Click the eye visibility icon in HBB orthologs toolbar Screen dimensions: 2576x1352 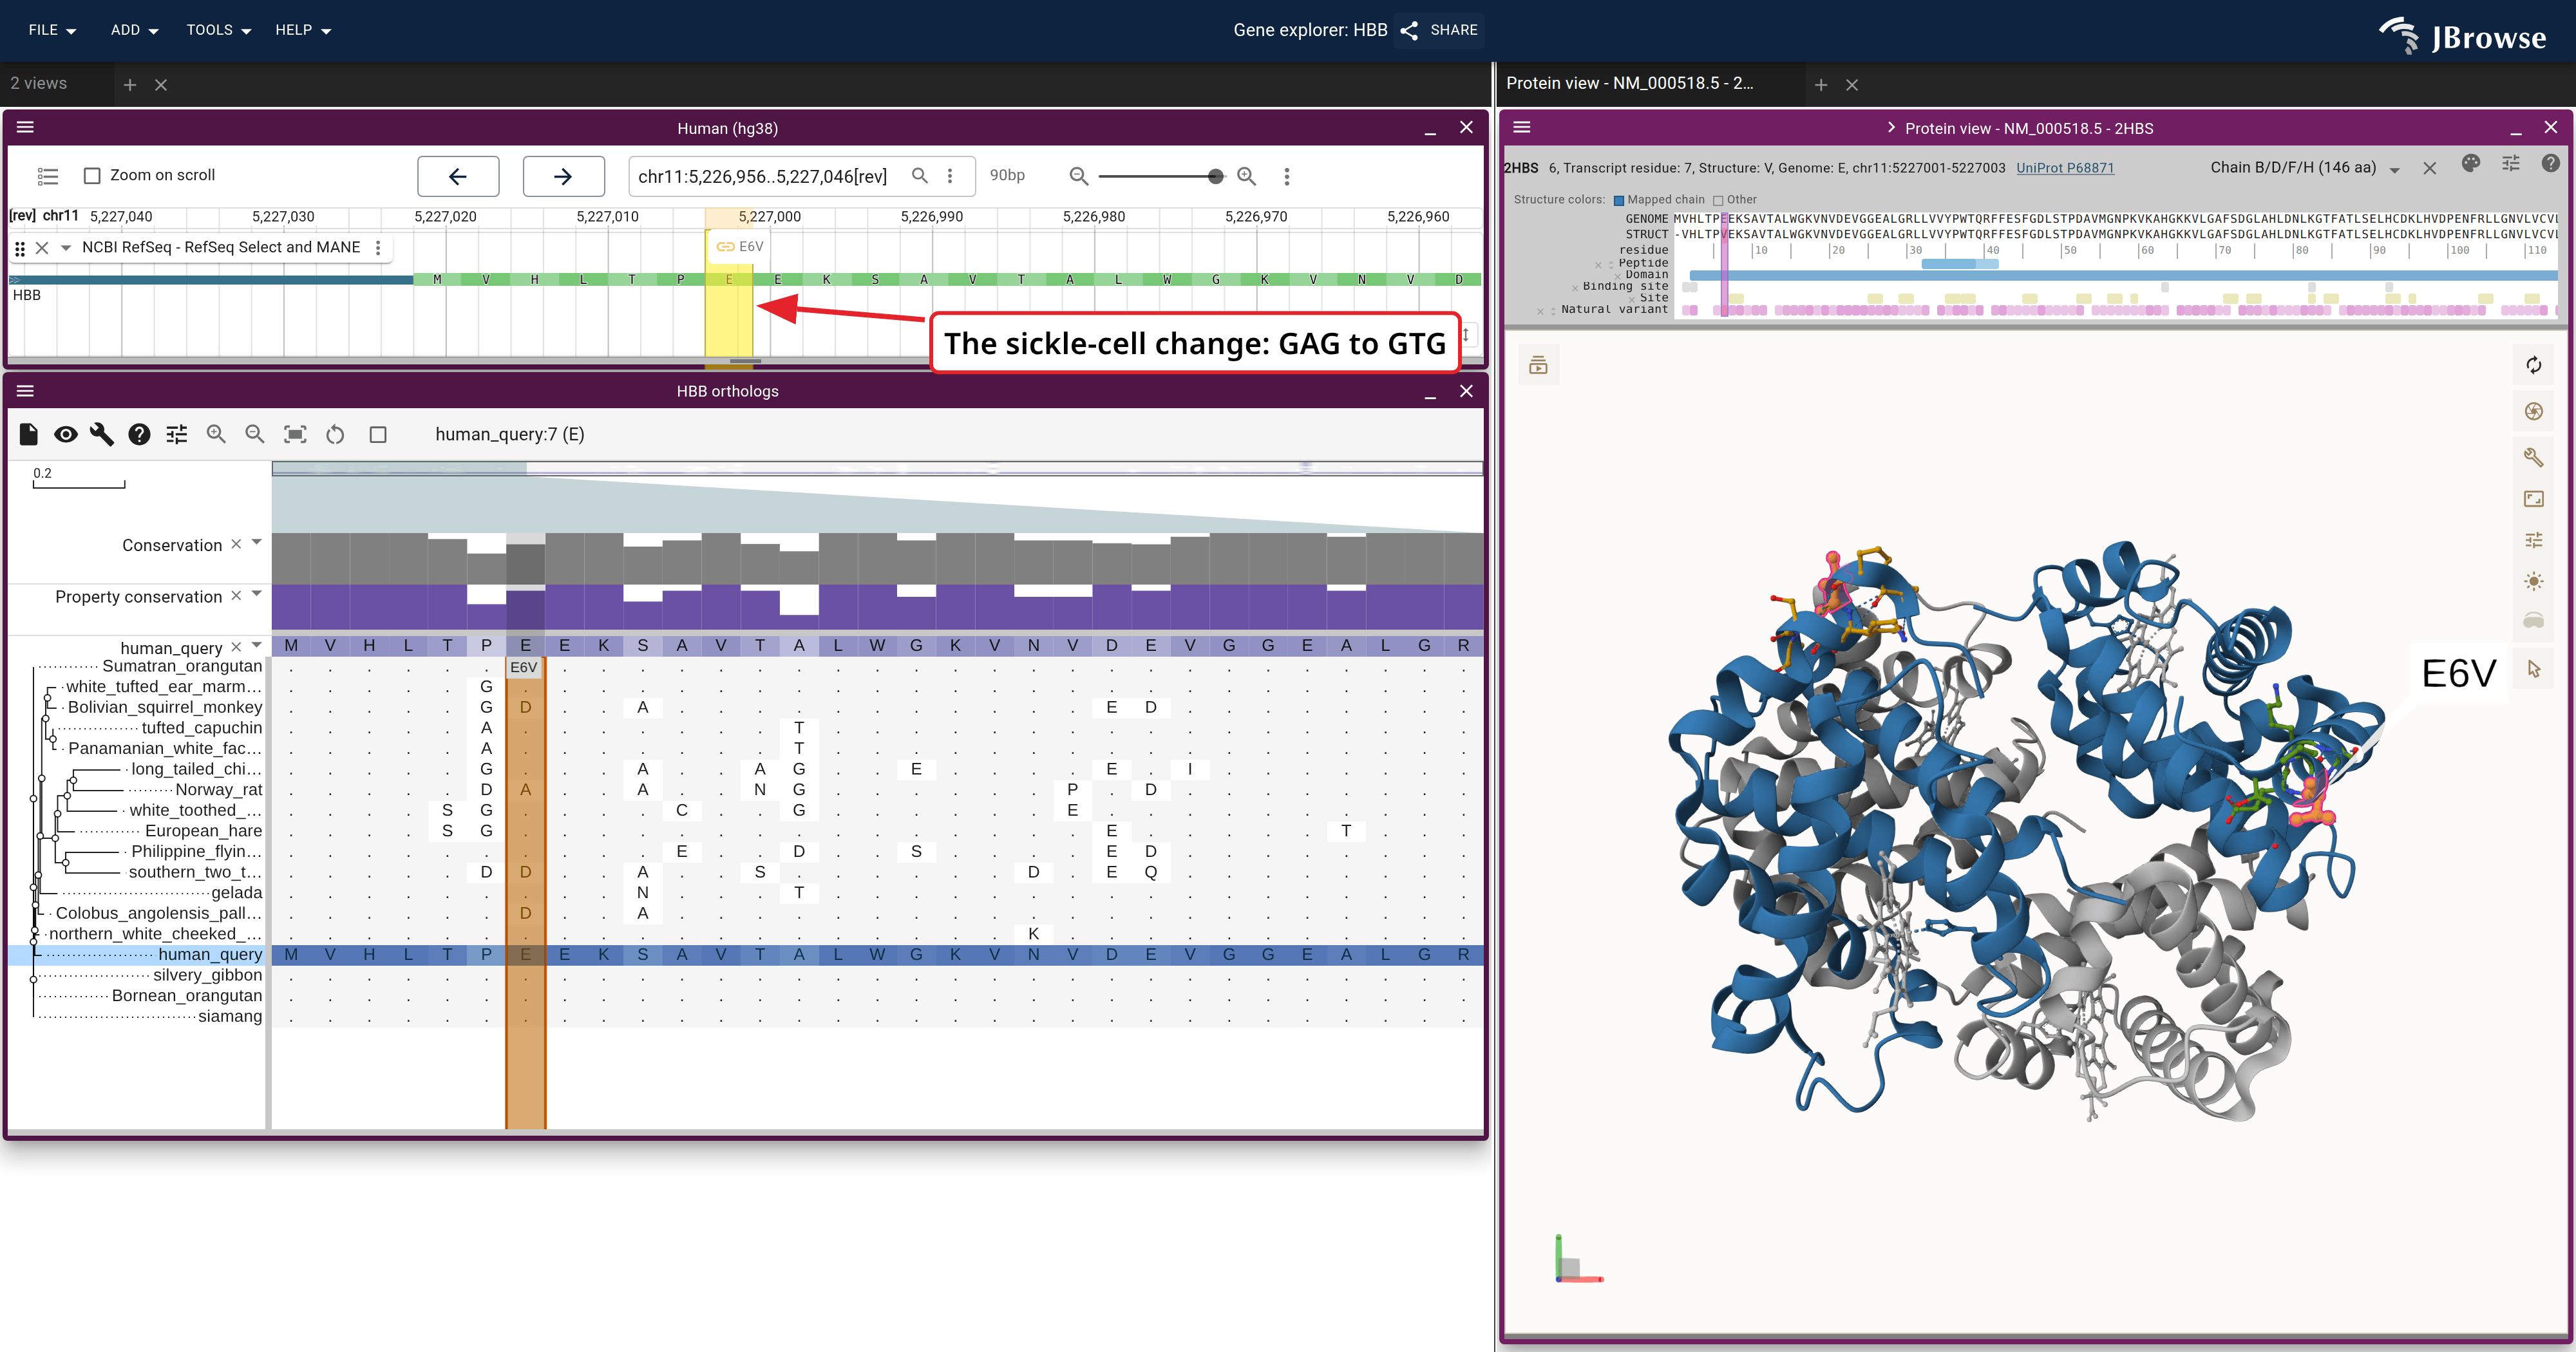(x=66, y=434)
